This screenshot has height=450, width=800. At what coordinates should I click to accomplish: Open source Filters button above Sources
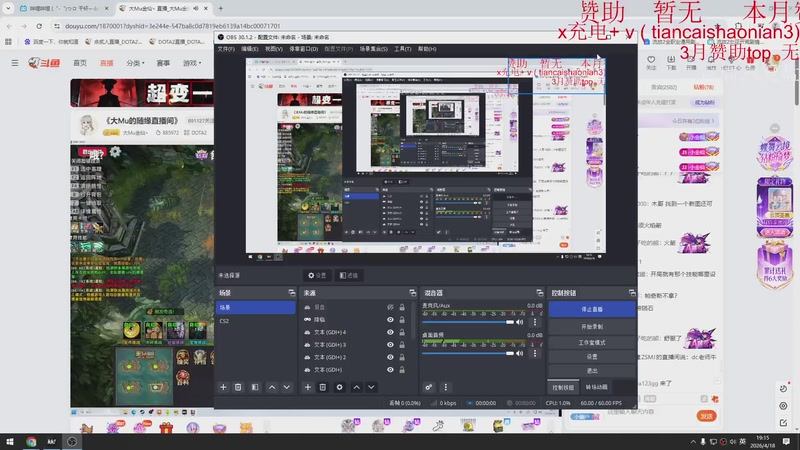(x=349, y=276)
